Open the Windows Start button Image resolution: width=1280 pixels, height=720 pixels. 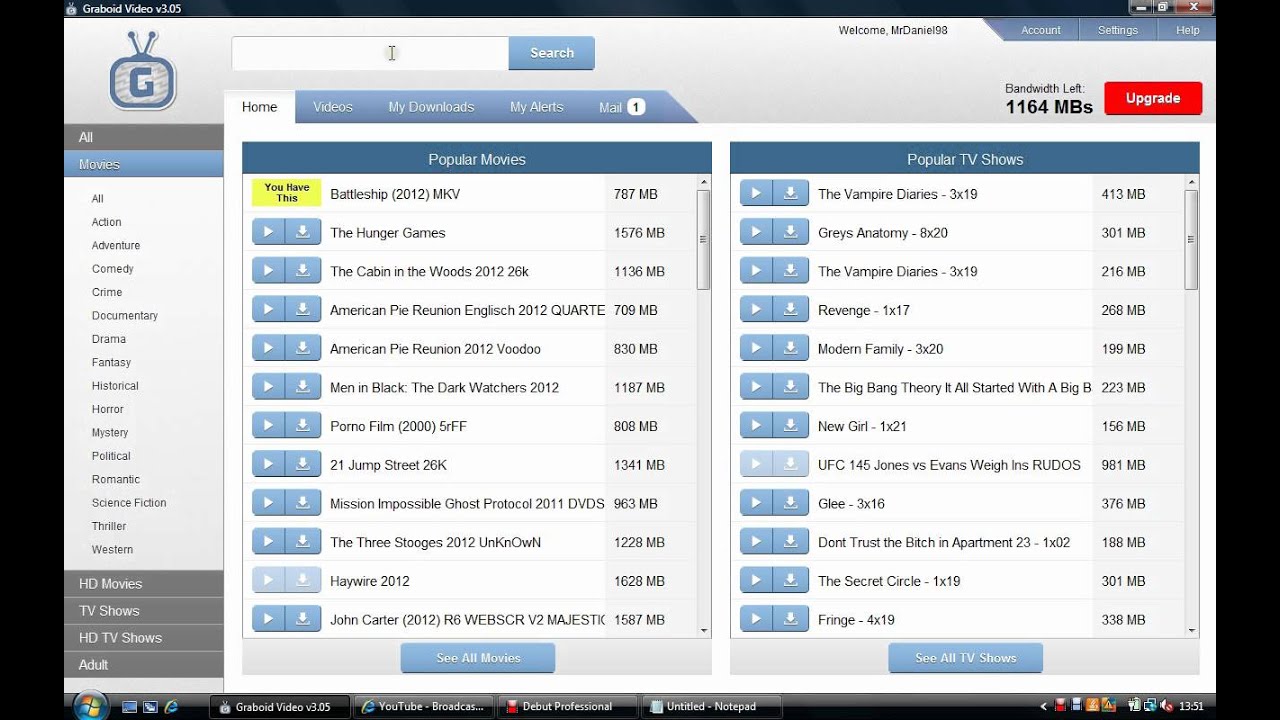[90, 706]
